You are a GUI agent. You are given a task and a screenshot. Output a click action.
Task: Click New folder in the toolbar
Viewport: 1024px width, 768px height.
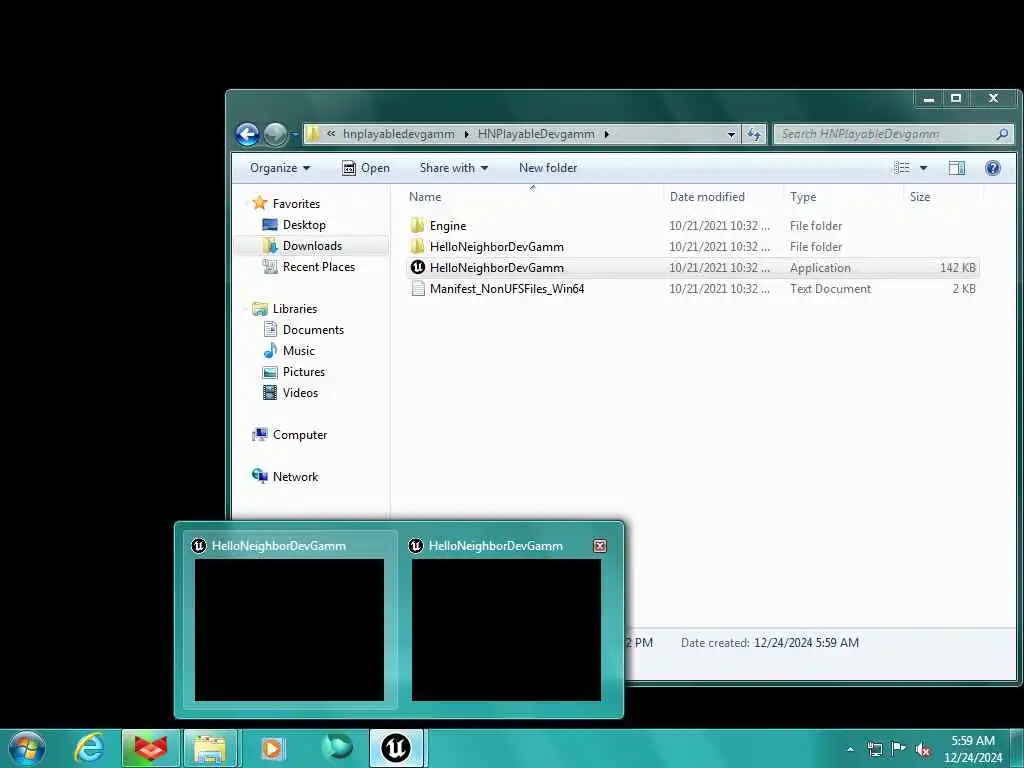tap(548, 168)
